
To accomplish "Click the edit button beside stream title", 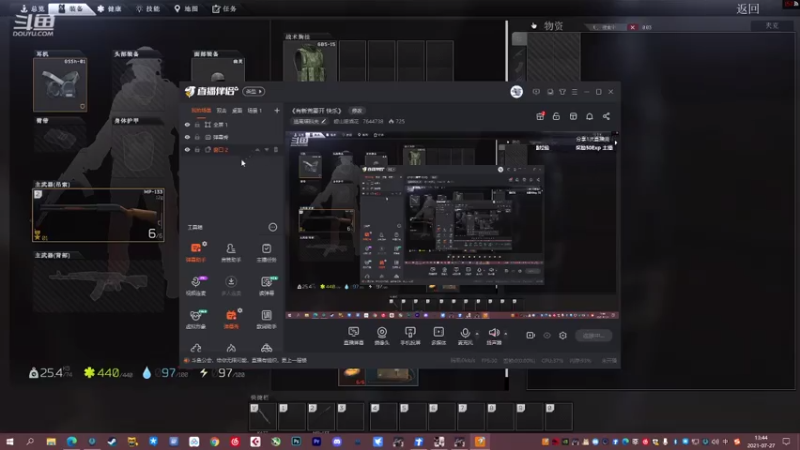I will 357,111.
